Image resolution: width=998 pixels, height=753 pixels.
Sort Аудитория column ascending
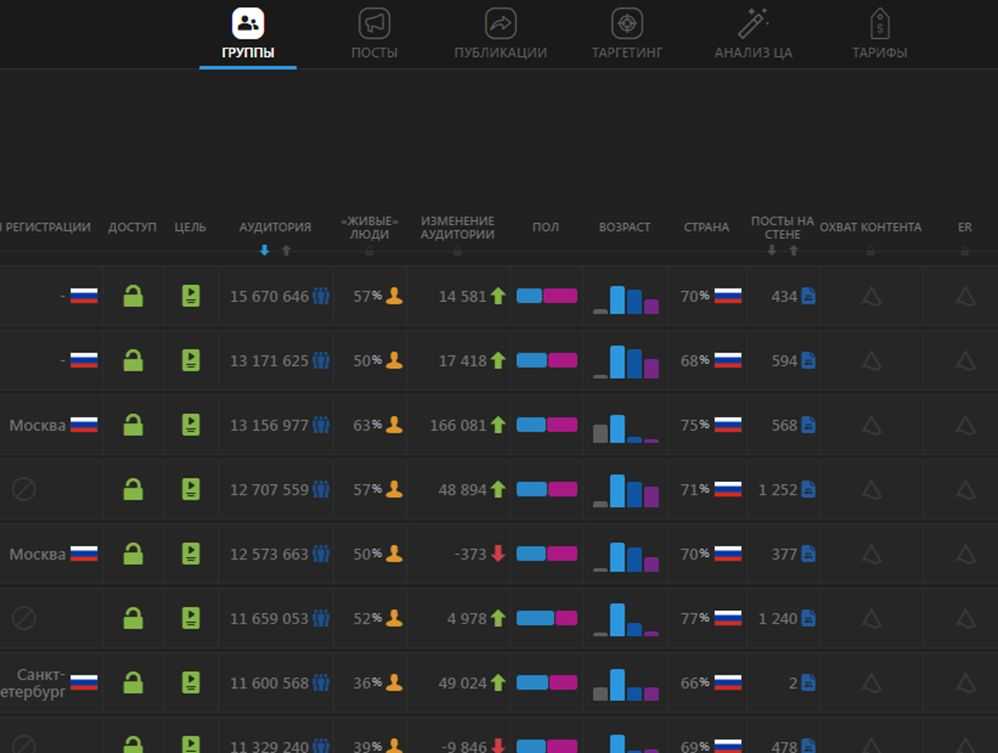click(x=287, y=251)
